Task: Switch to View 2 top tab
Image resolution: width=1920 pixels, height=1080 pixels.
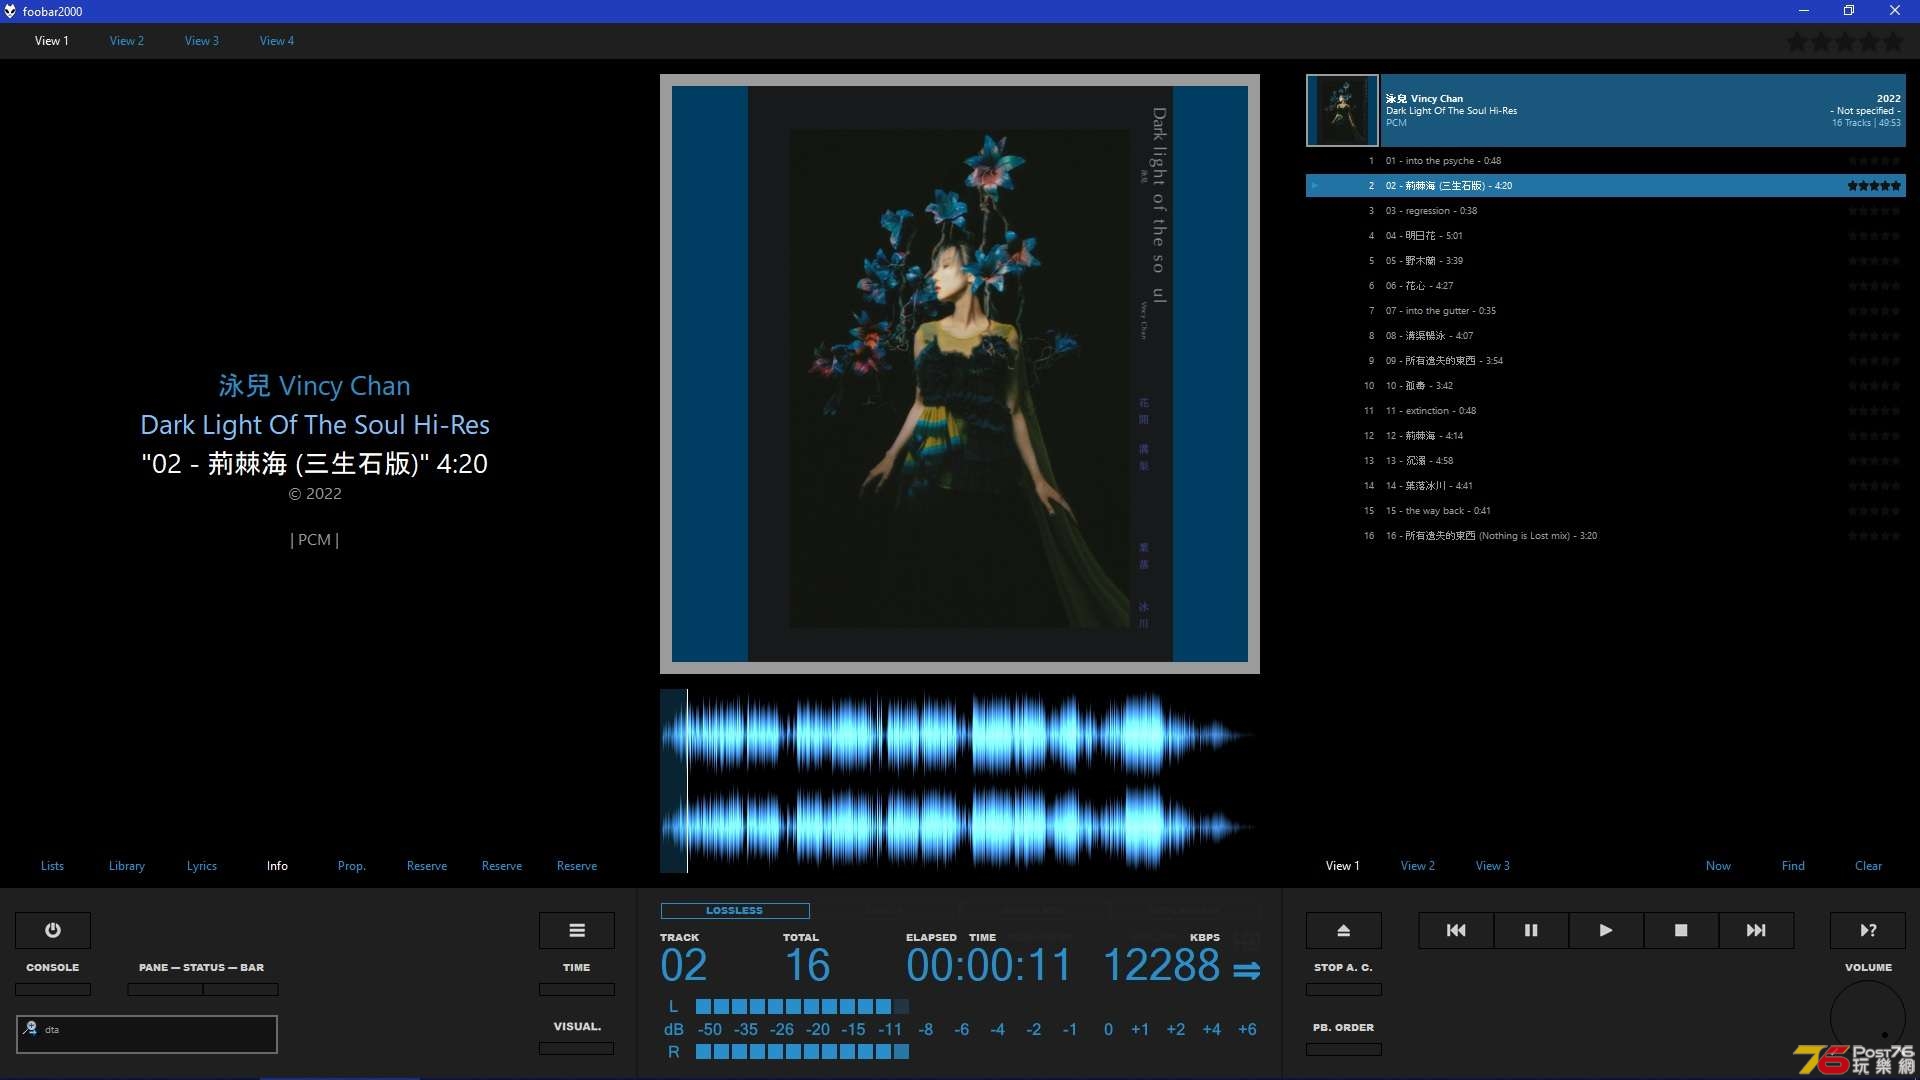Action: [x=127, y=41]
